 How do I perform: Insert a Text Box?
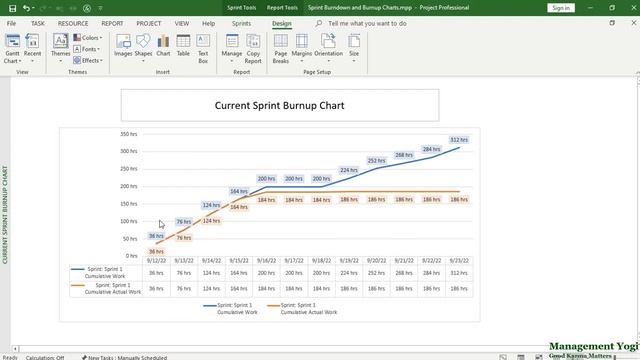203,49
